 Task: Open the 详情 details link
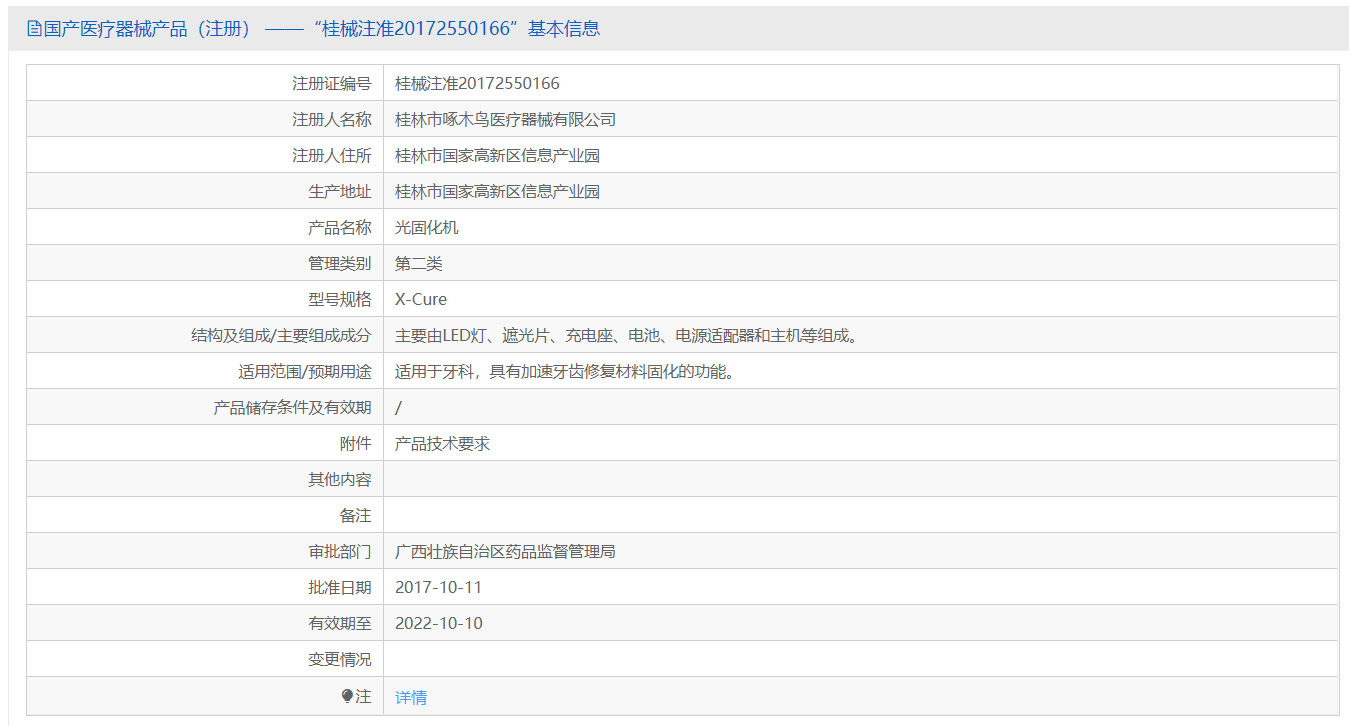411,697
